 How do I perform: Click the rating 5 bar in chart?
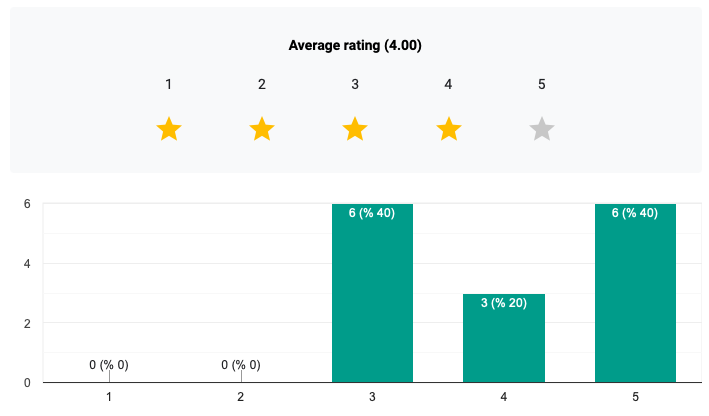click(x=636, y=300)
